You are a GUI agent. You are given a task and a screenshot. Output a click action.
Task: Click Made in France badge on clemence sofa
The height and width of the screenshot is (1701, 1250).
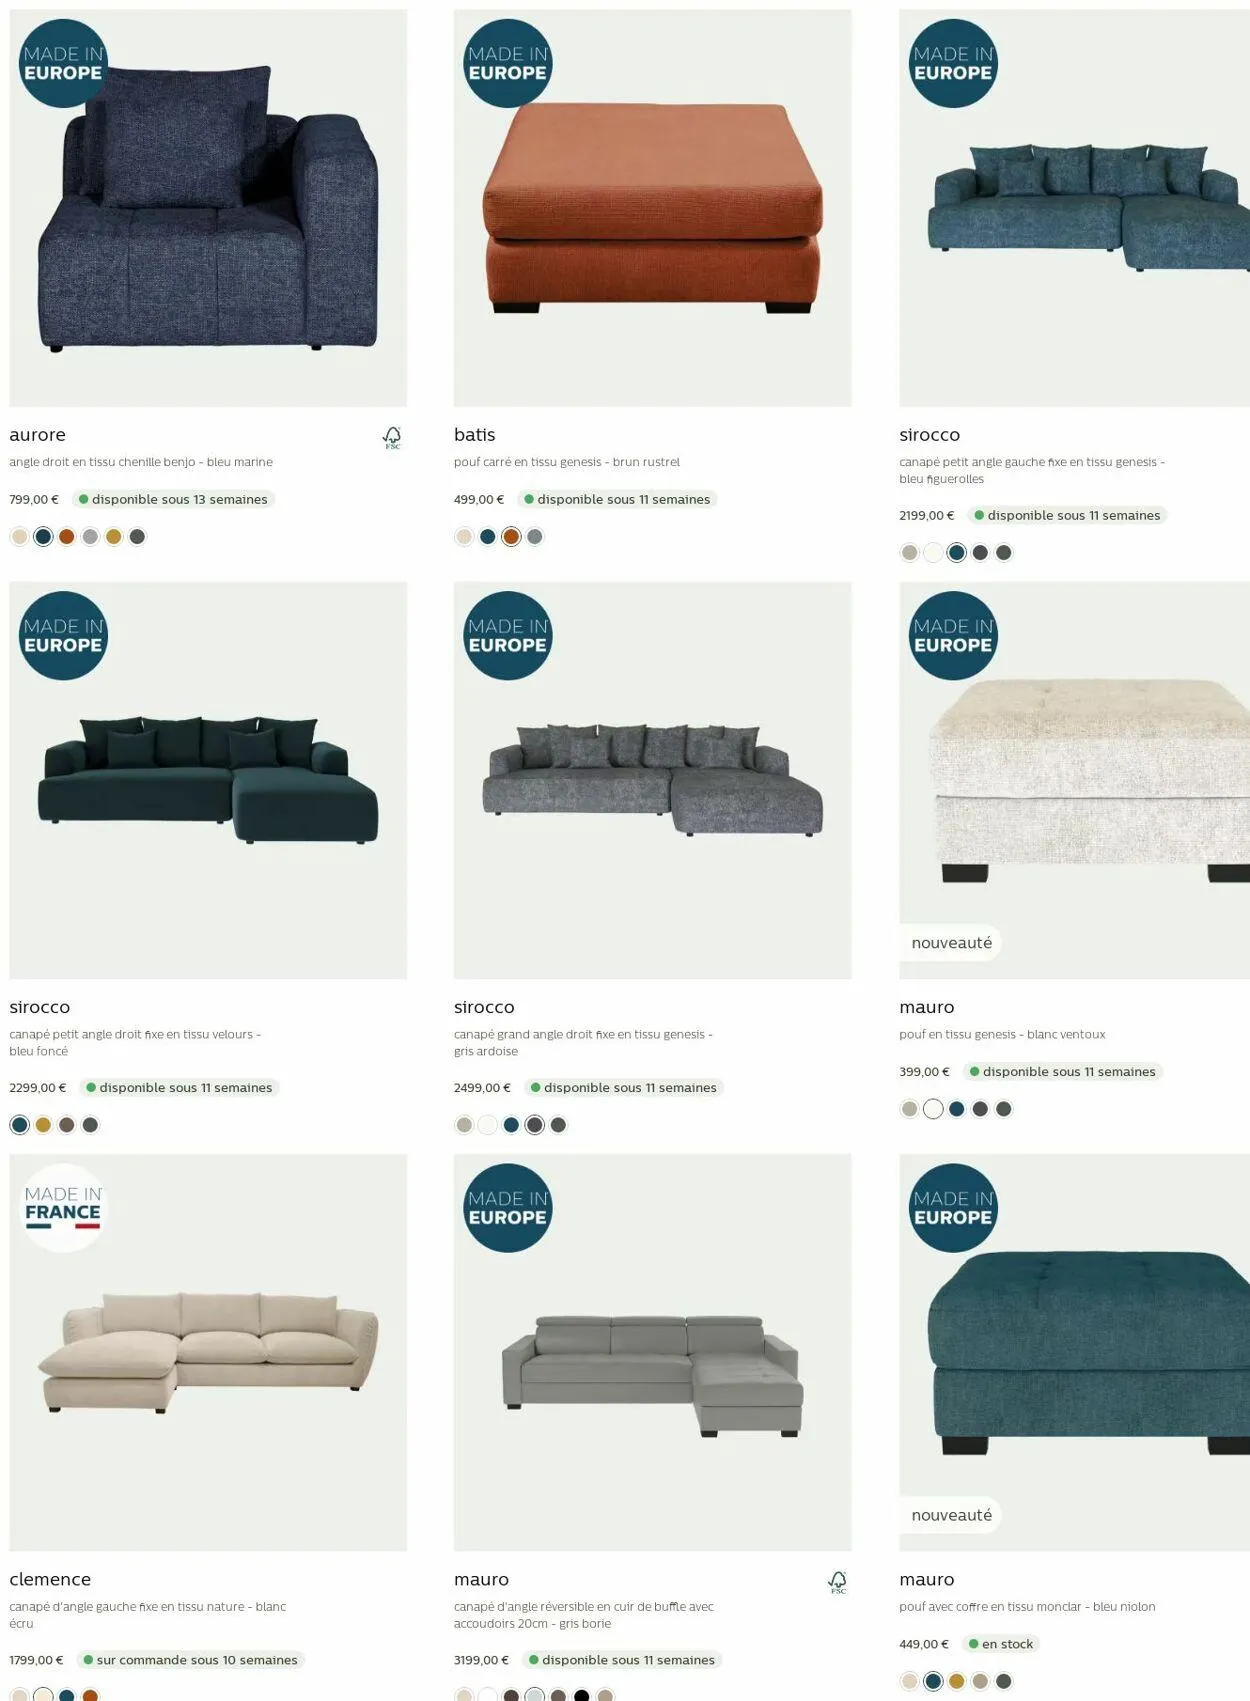[63, 1208]
